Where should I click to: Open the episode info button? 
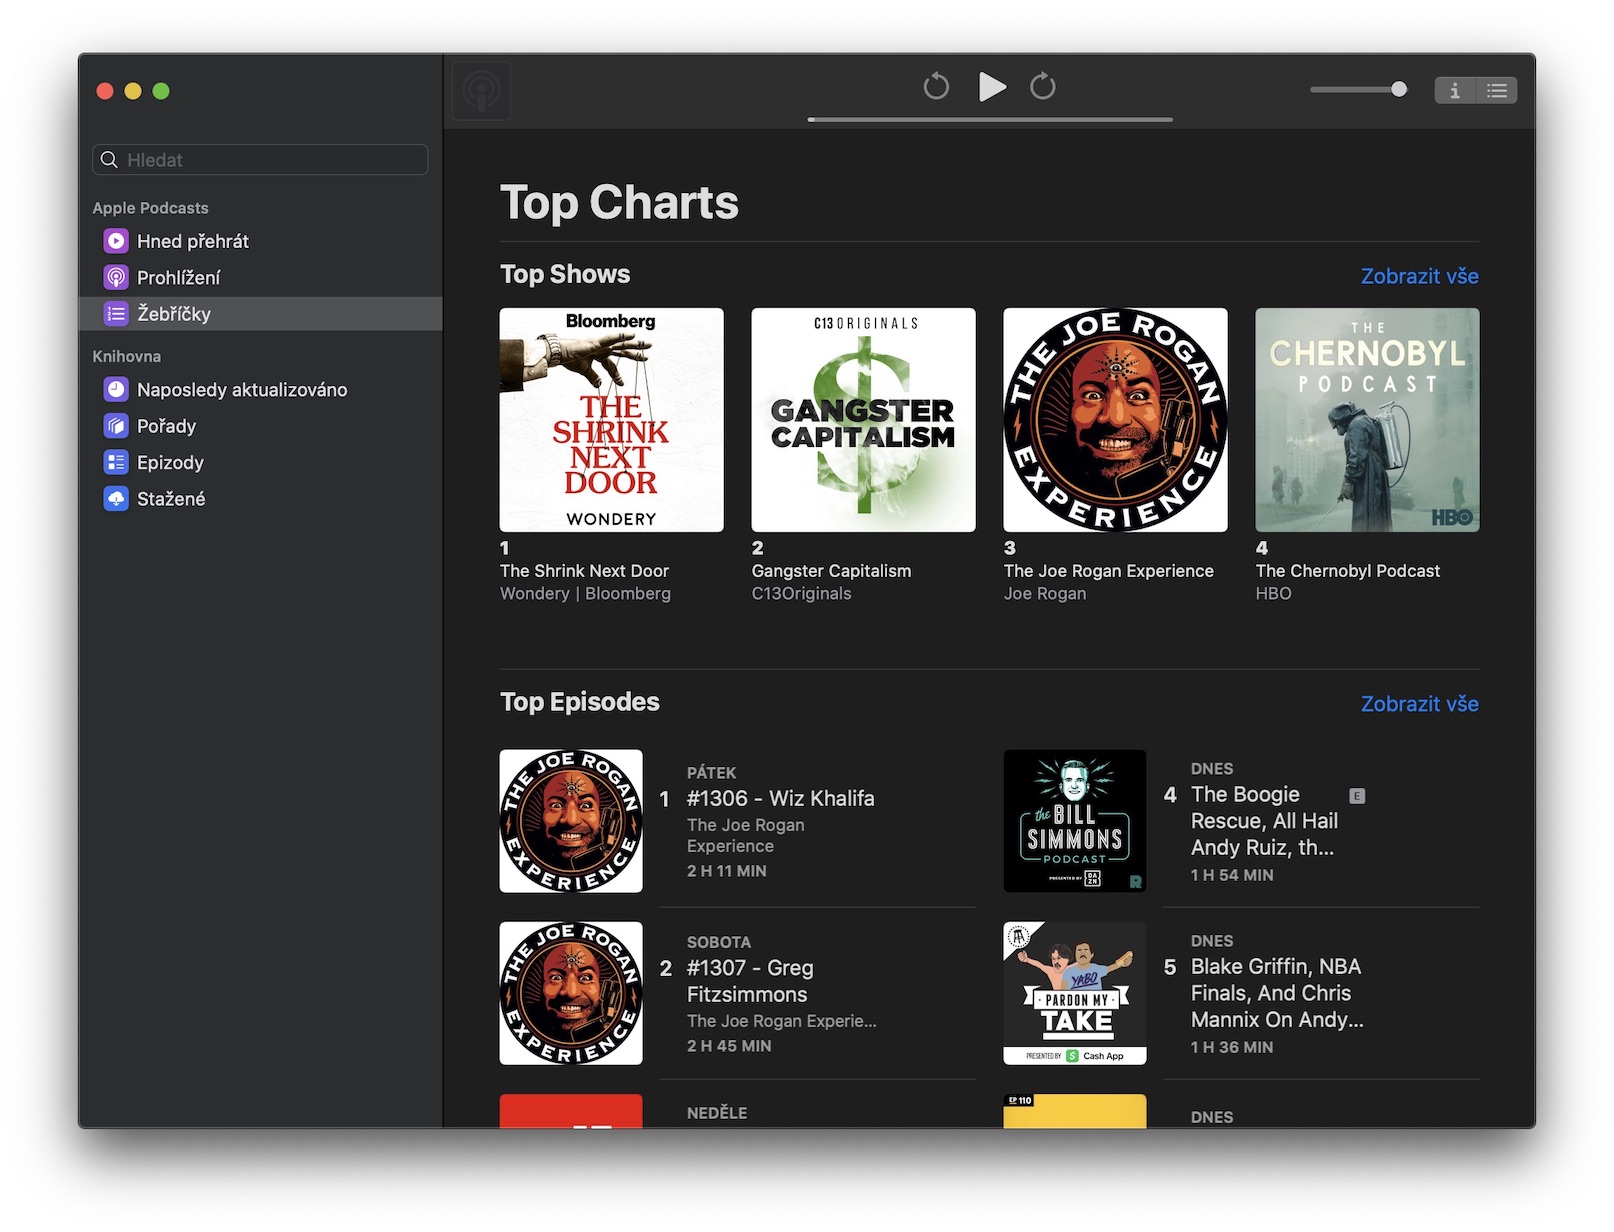click(x=1455, y=91)
